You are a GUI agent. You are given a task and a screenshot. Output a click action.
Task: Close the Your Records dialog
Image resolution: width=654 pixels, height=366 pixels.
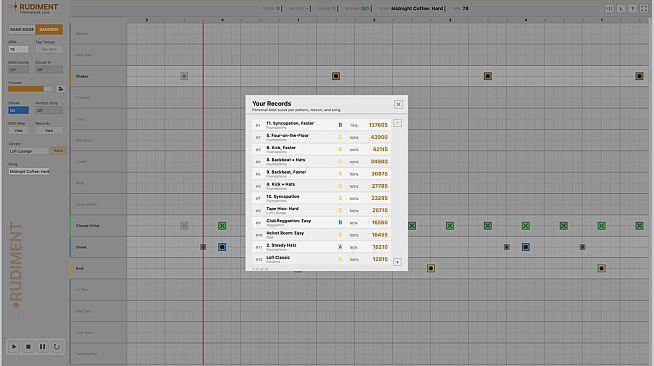[x=398, y=104]
